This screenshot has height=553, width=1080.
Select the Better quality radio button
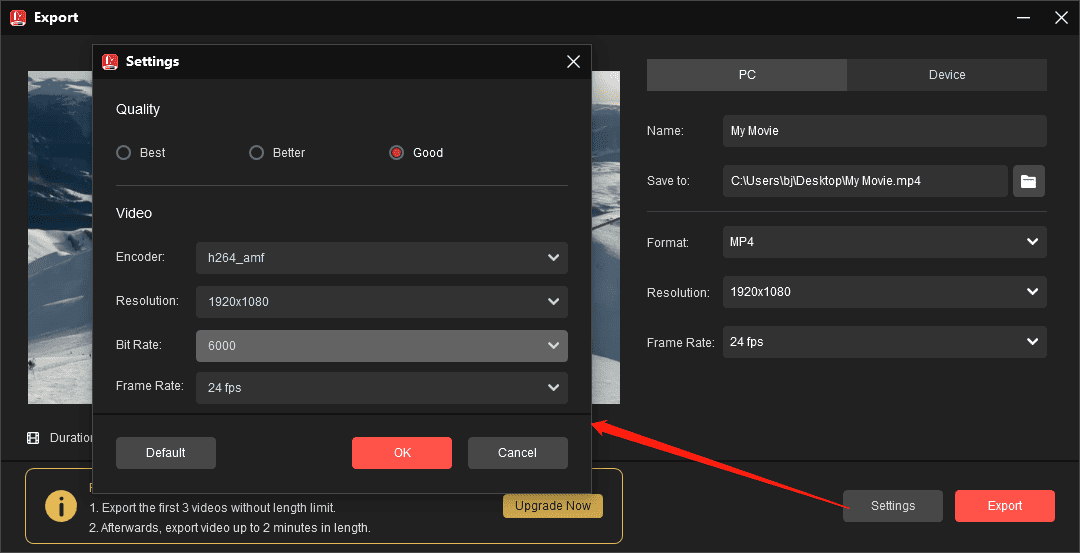point(256,153)
